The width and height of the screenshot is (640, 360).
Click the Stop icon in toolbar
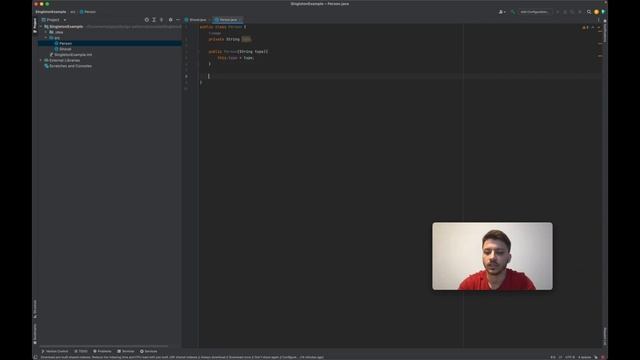(580, 12)
